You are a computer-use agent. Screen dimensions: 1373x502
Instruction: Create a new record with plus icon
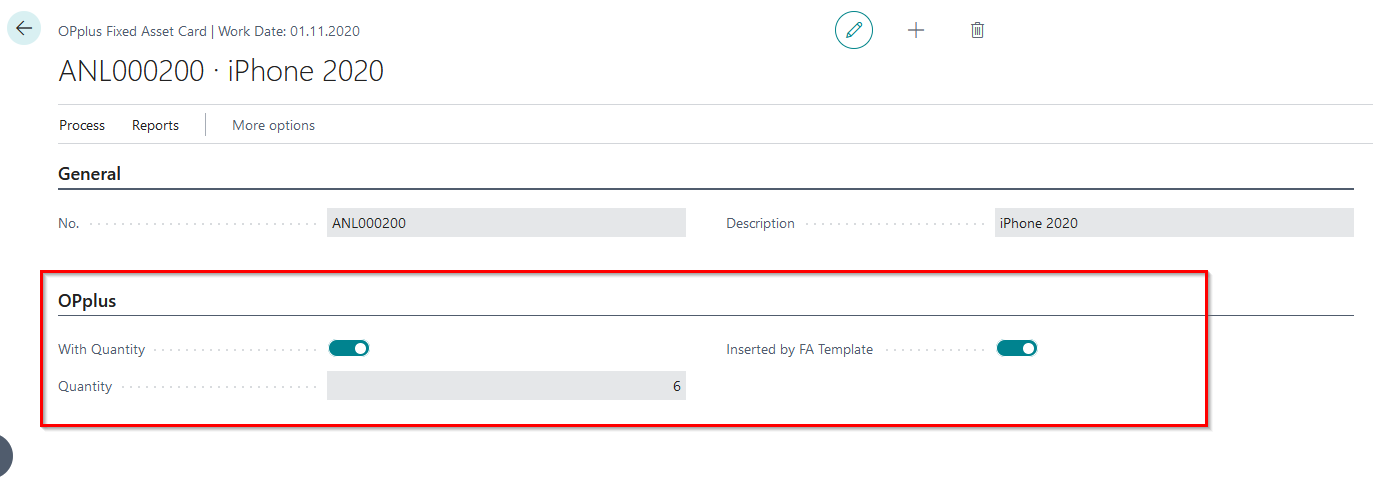click(916, 30)
